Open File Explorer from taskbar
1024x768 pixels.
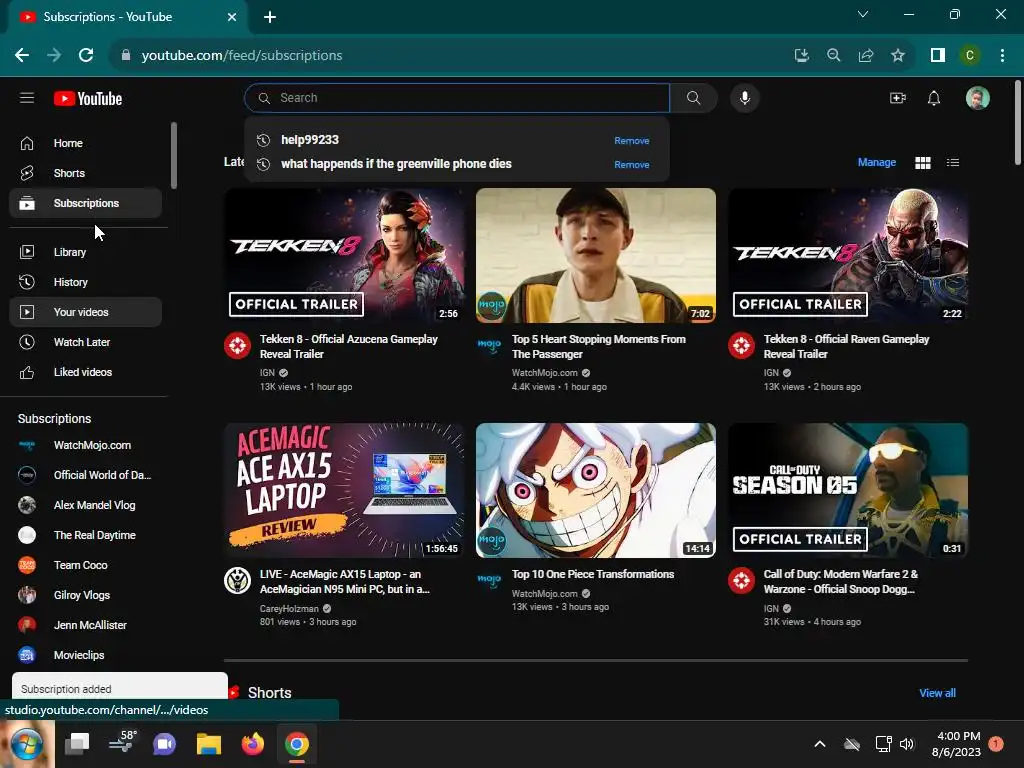pyautogui.click(x=209, y=744)
